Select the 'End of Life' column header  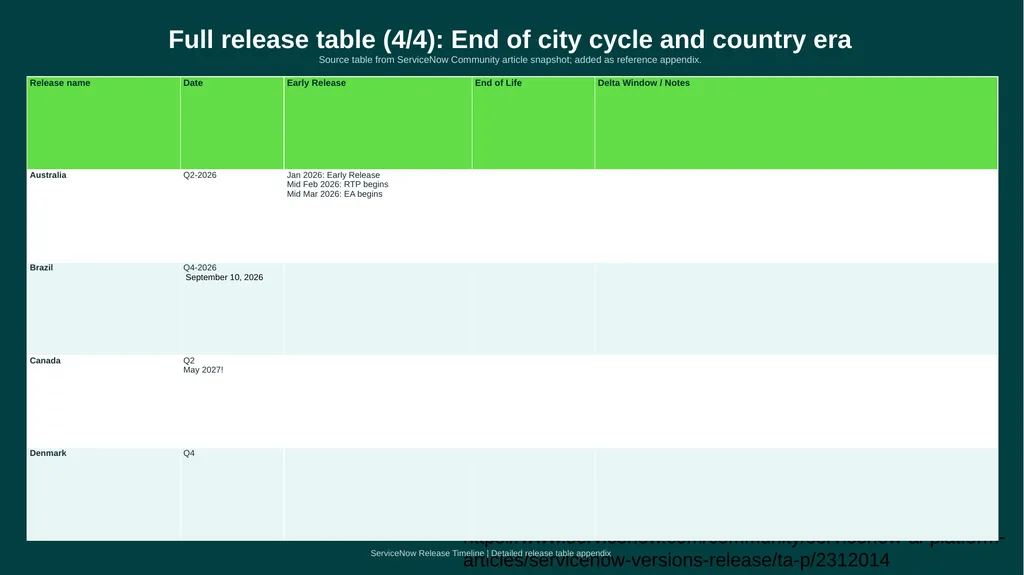pos(533,123)
